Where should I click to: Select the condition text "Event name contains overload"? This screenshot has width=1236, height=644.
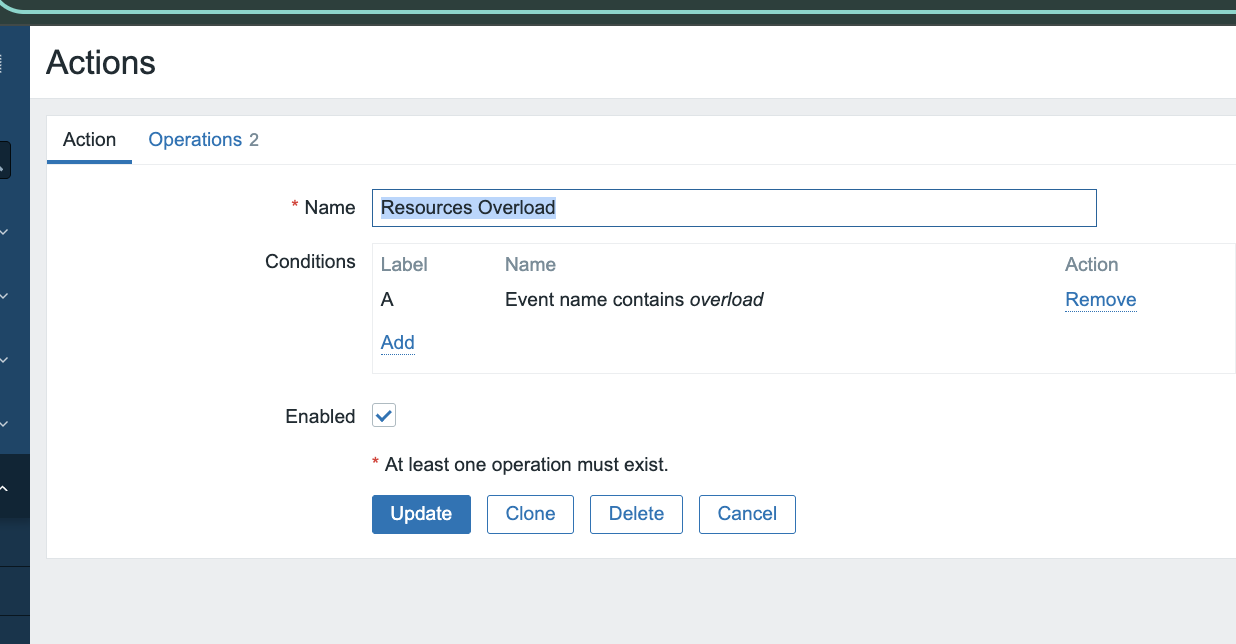pos(634,300)
